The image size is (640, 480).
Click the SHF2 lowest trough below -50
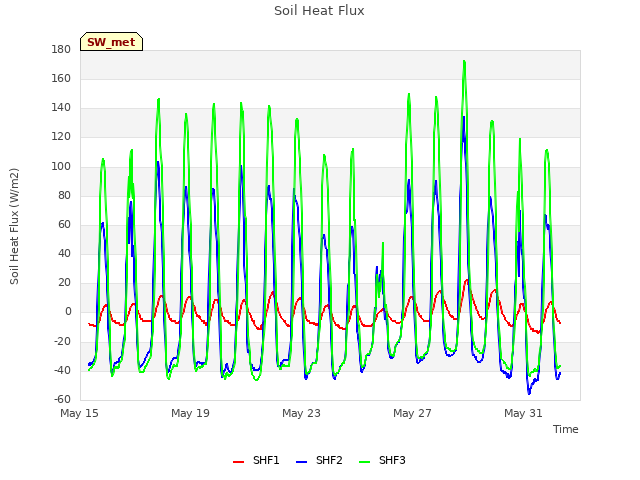[x=529, y=393]
